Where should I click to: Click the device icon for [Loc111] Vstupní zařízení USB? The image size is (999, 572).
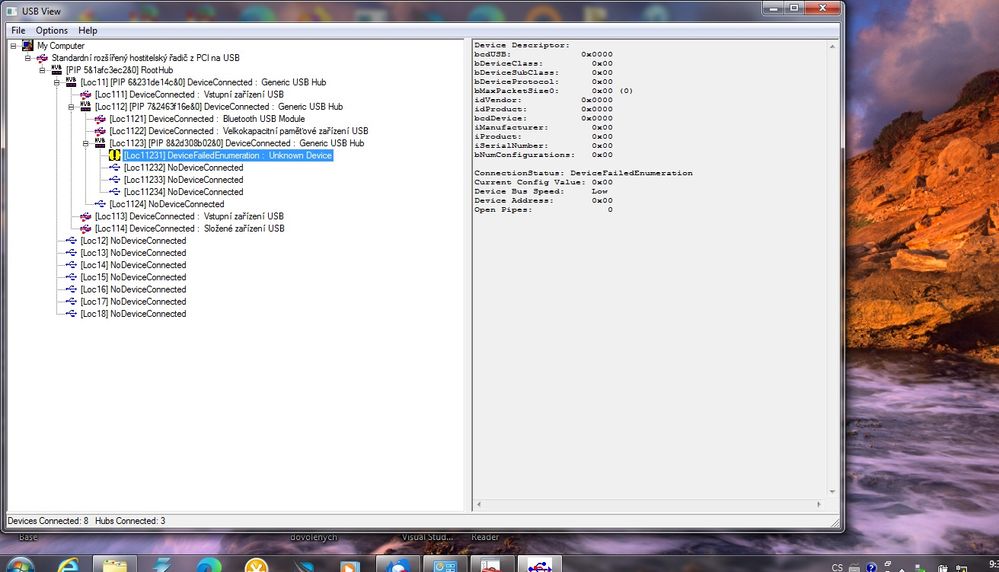pyautogui.click(x=85, y=94)
